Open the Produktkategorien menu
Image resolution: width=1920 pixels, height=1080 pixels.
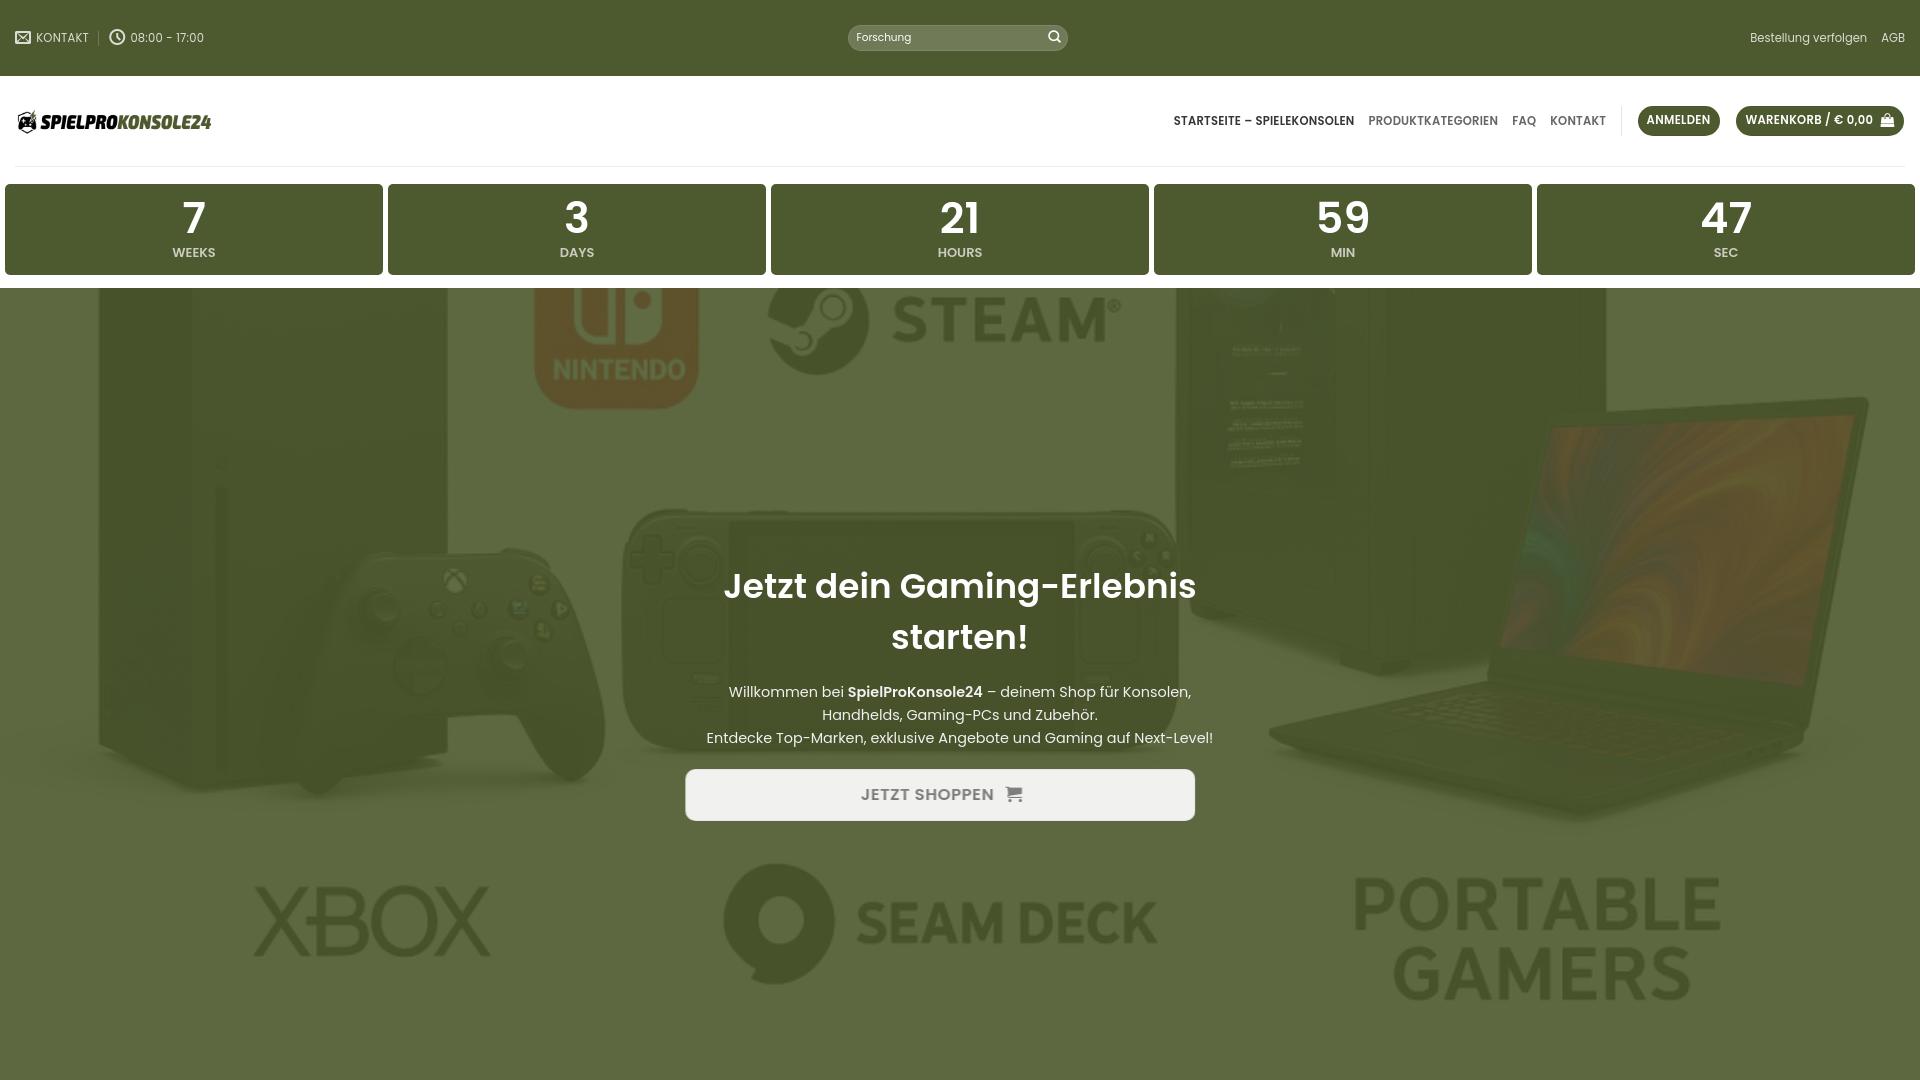point(1432,121)
